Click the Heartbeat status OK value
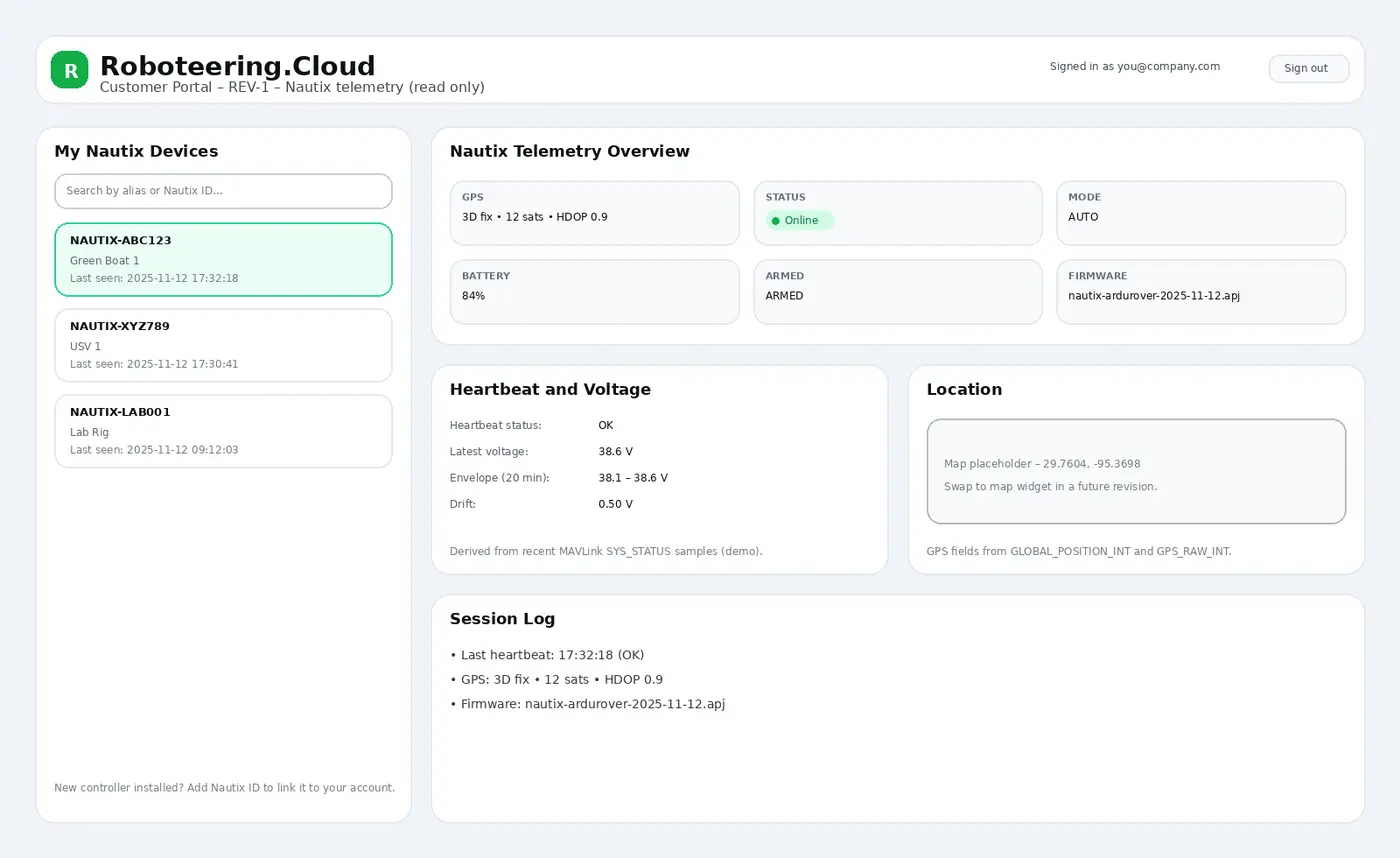This screenshot has width=1400, height=858. 606,426
